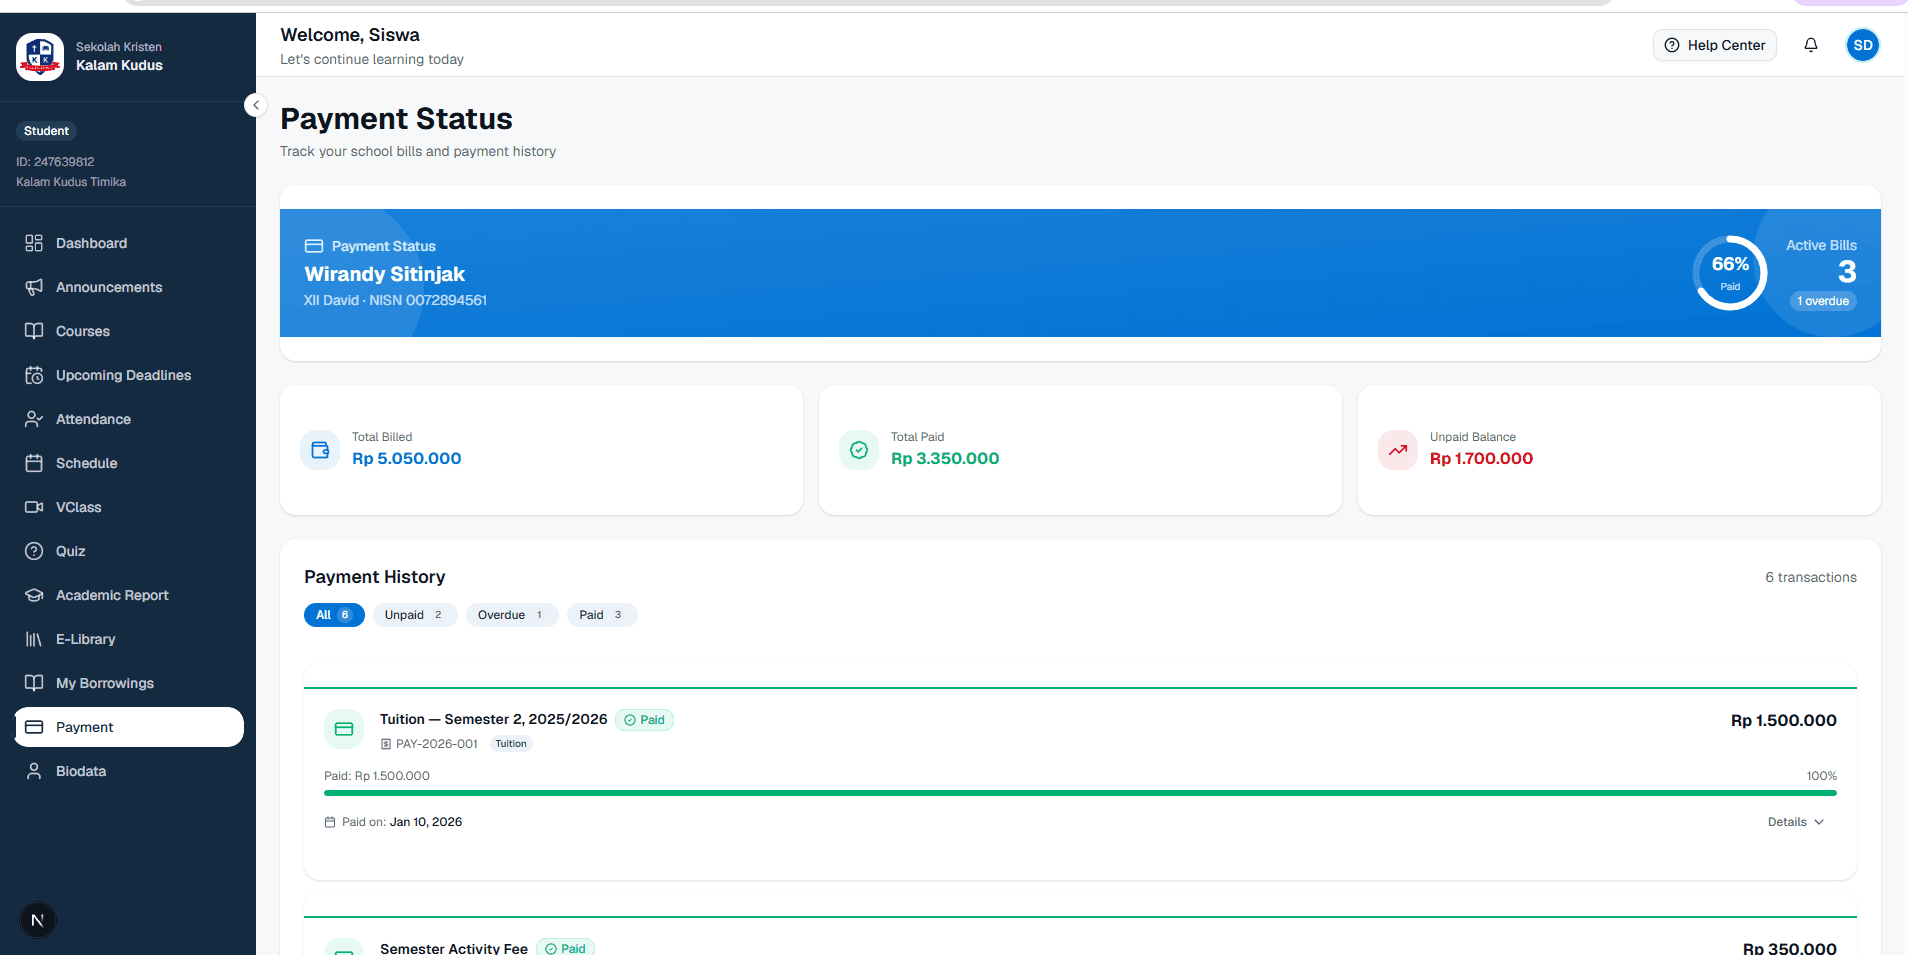Click student name Wirandy Sitinjak
Screen dimensions: 1908x955
point(385,274)
